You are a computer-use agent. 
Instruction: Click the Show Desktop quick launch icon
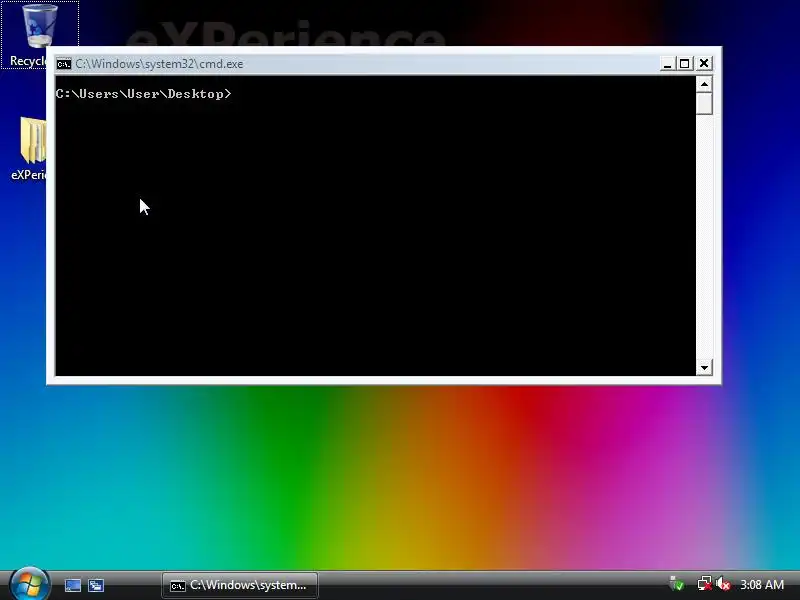[x=73, y=585]
